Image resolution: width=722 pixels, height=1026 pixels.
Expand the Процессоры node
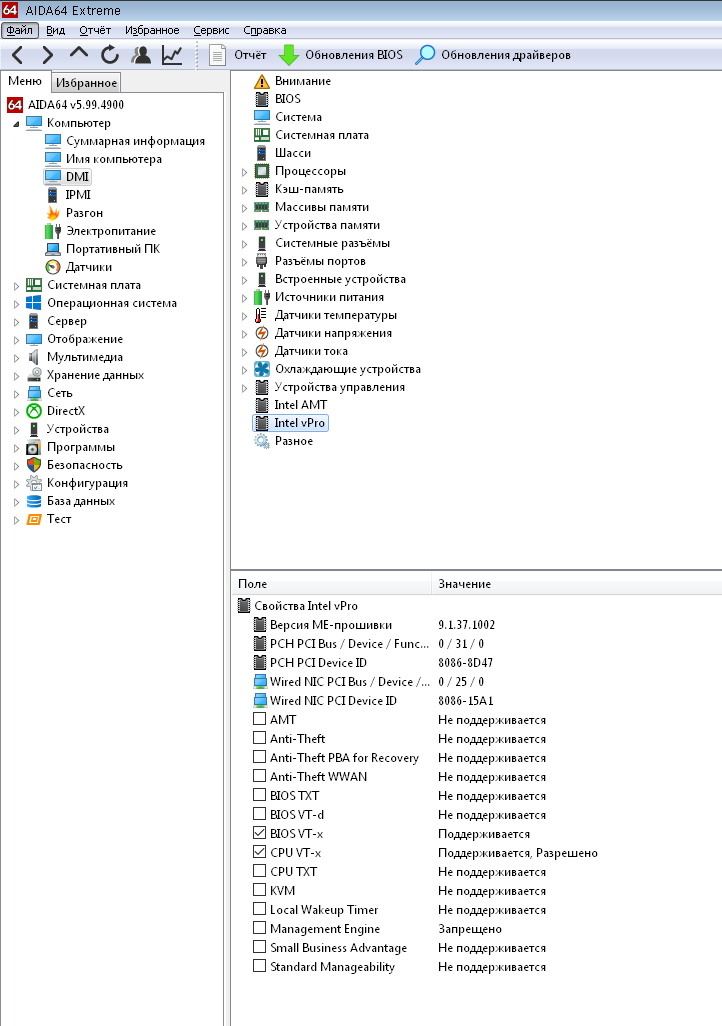244,172
